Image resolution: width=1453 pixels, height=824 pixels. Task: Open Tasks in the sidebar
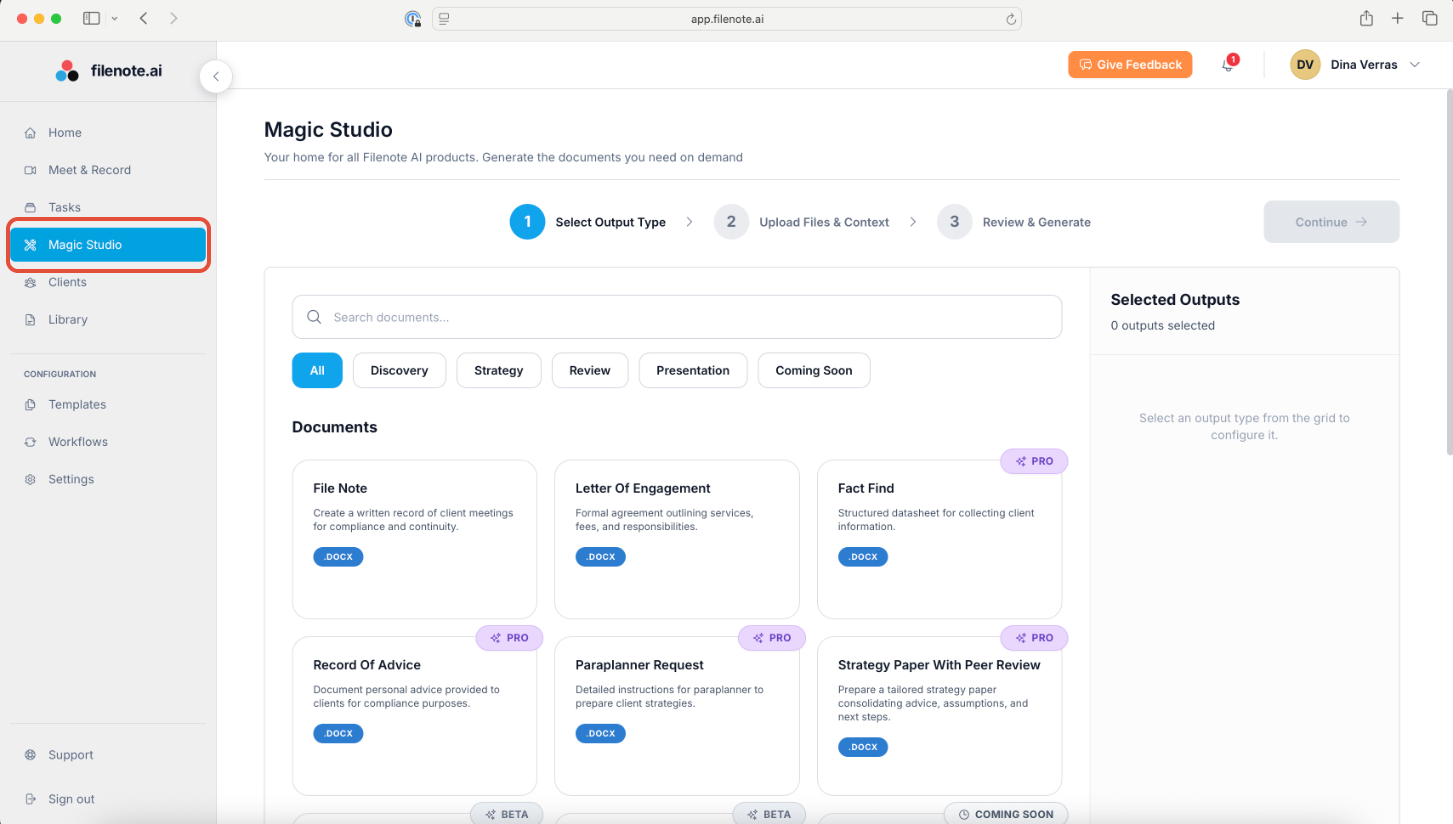(x=108, y=208)
